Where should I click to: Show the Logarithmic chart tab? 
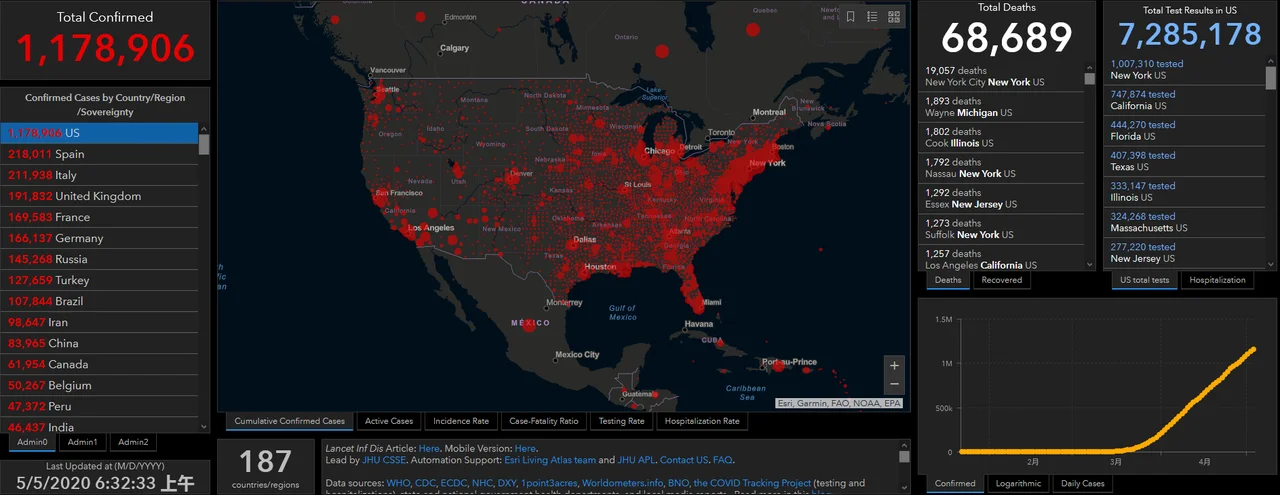[1018, 484]
